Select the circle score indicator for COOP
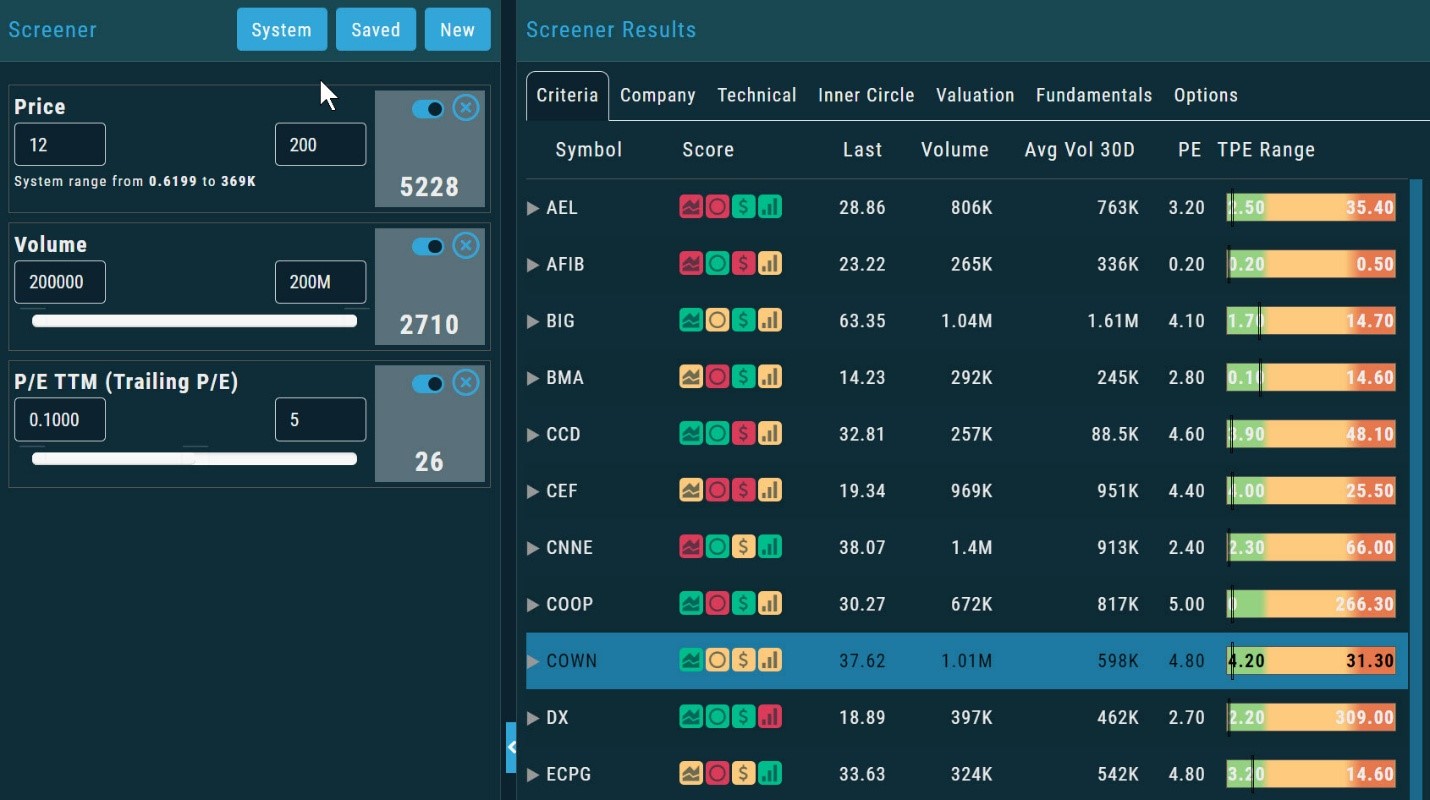1430x800 pixels. (717, 603)
